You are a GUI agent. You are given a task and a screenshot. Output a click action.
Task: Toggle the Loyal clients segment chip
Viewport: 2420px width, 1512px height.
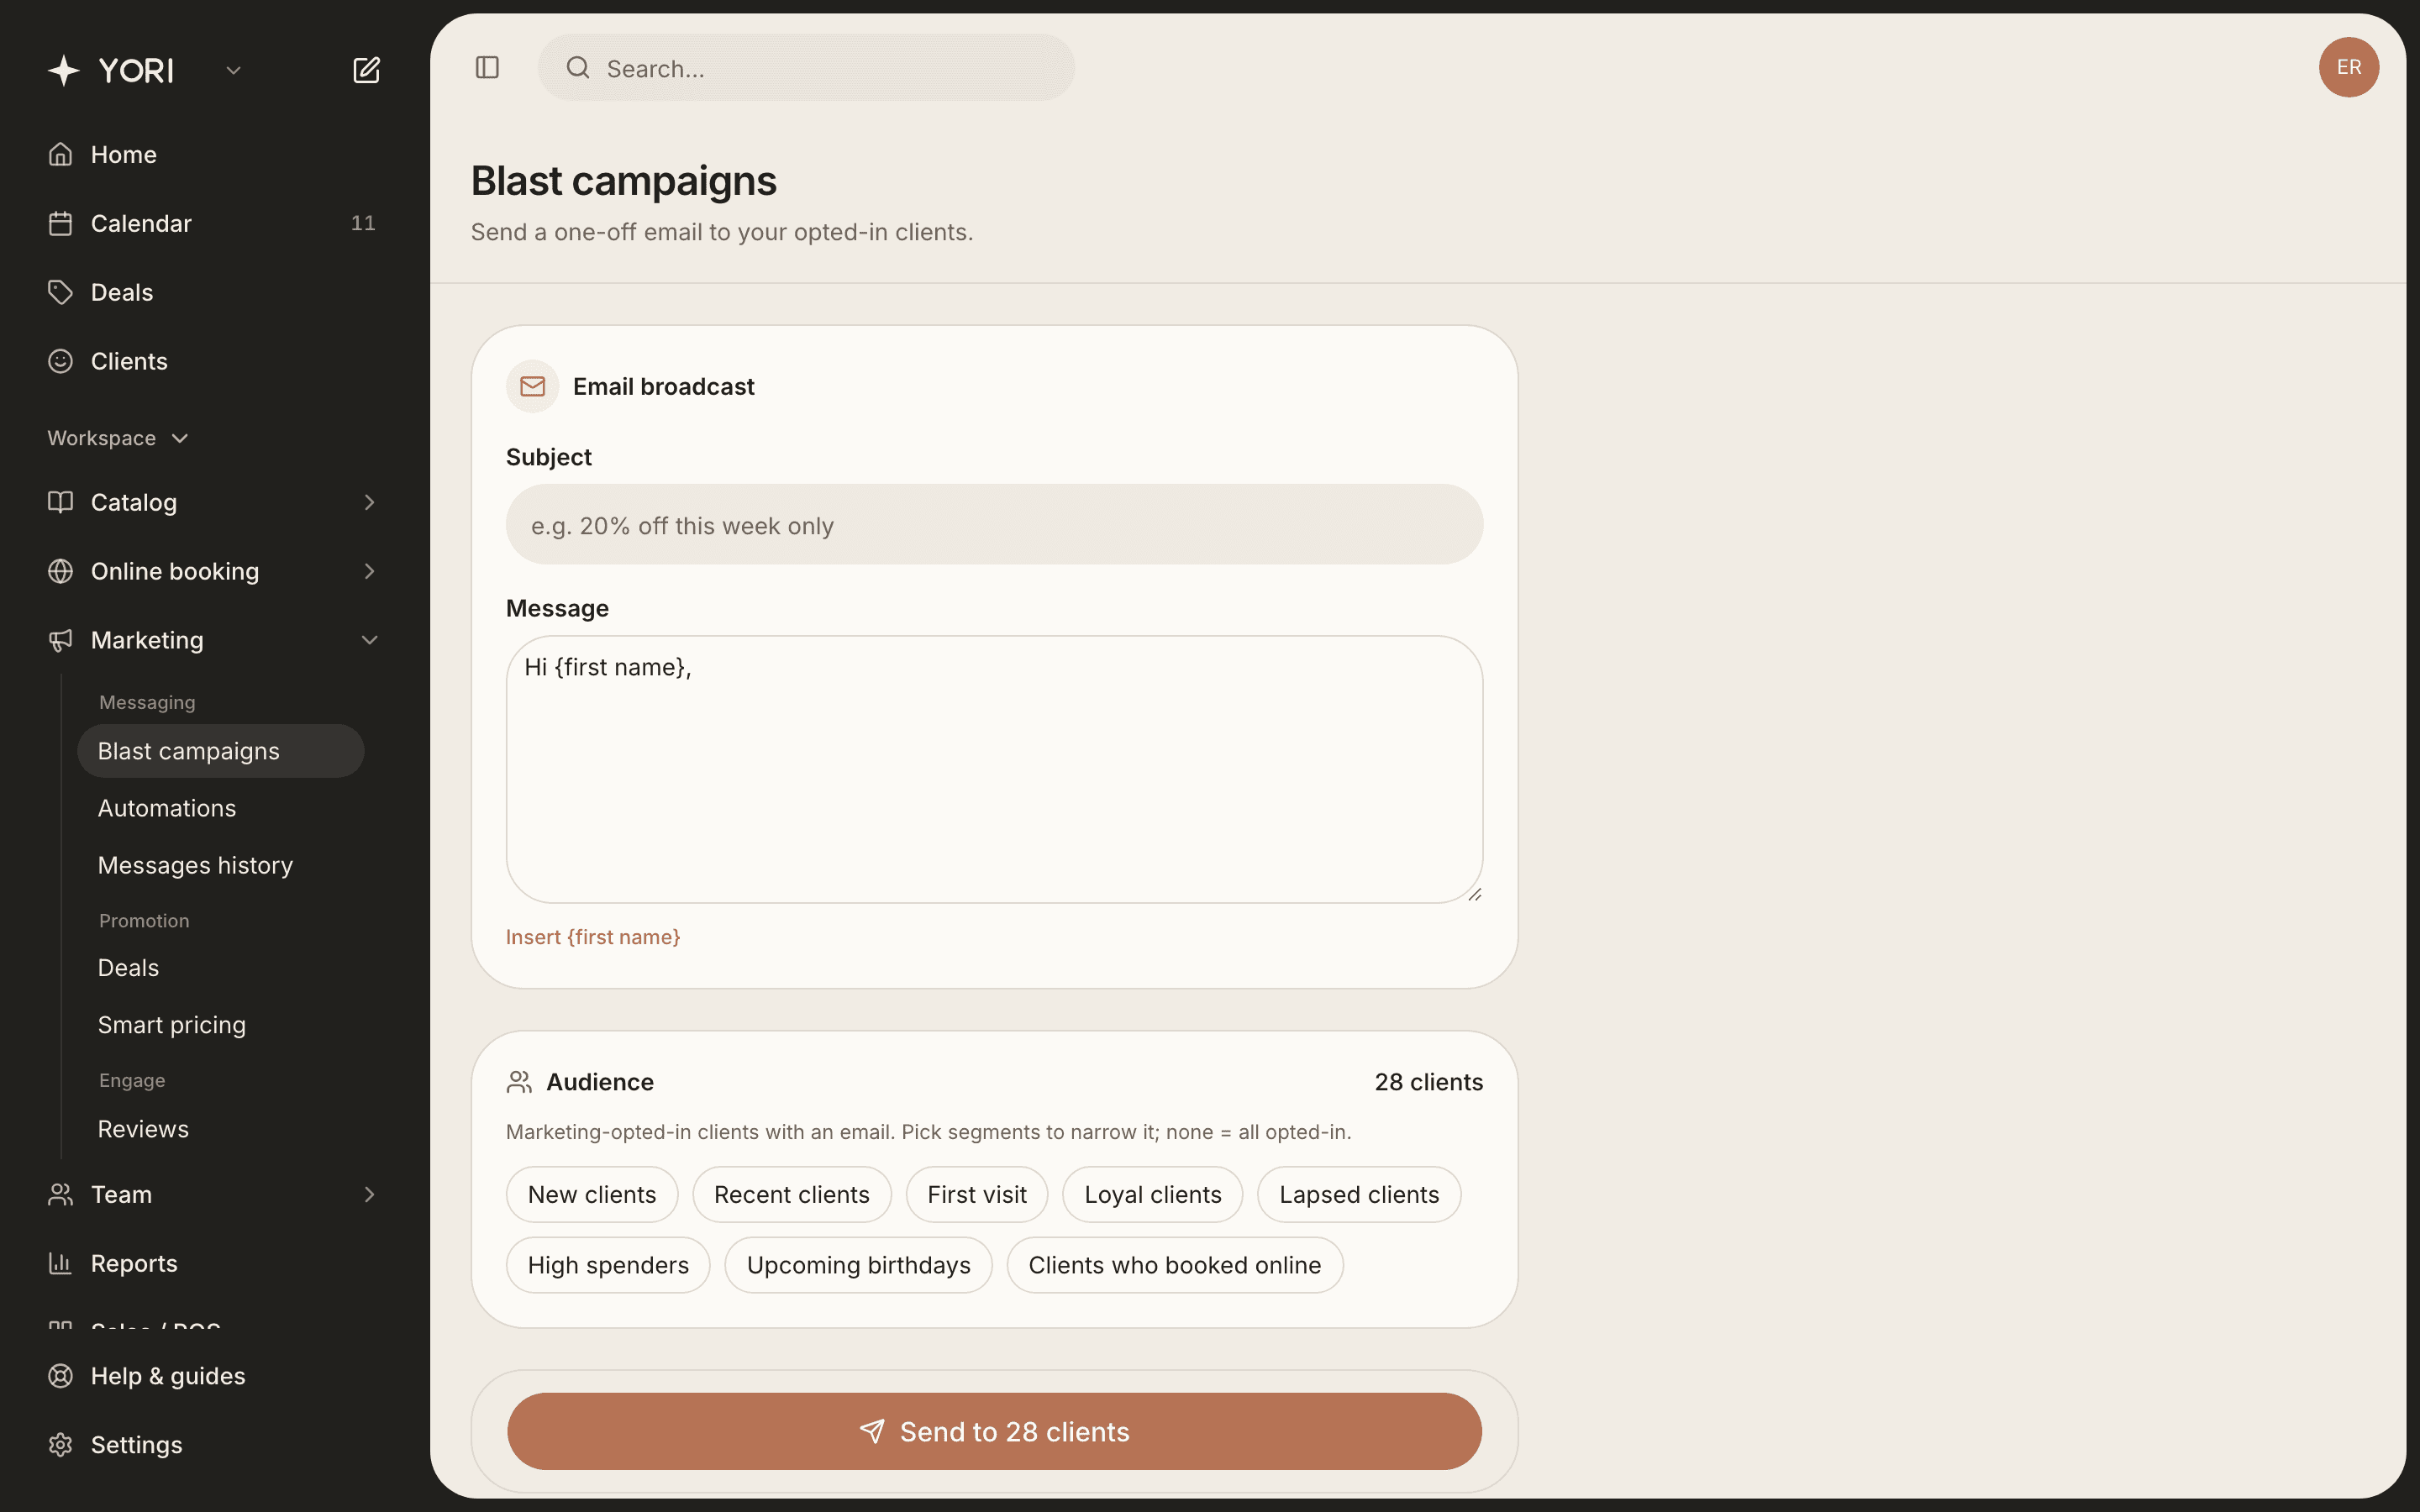(1153, 1194)
